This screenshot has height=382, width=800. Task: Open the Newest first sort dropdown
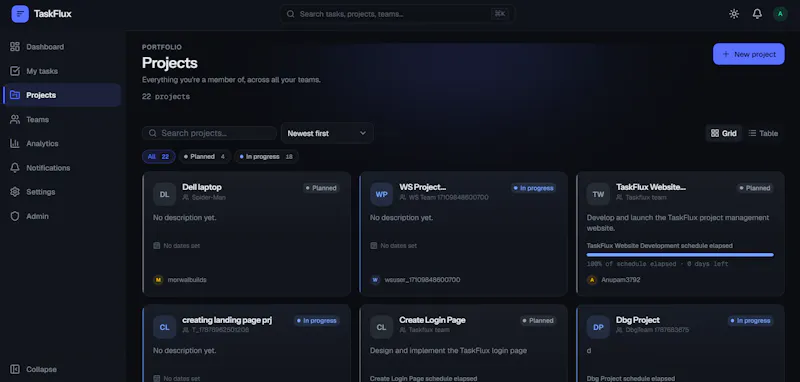tap(327, 133)
